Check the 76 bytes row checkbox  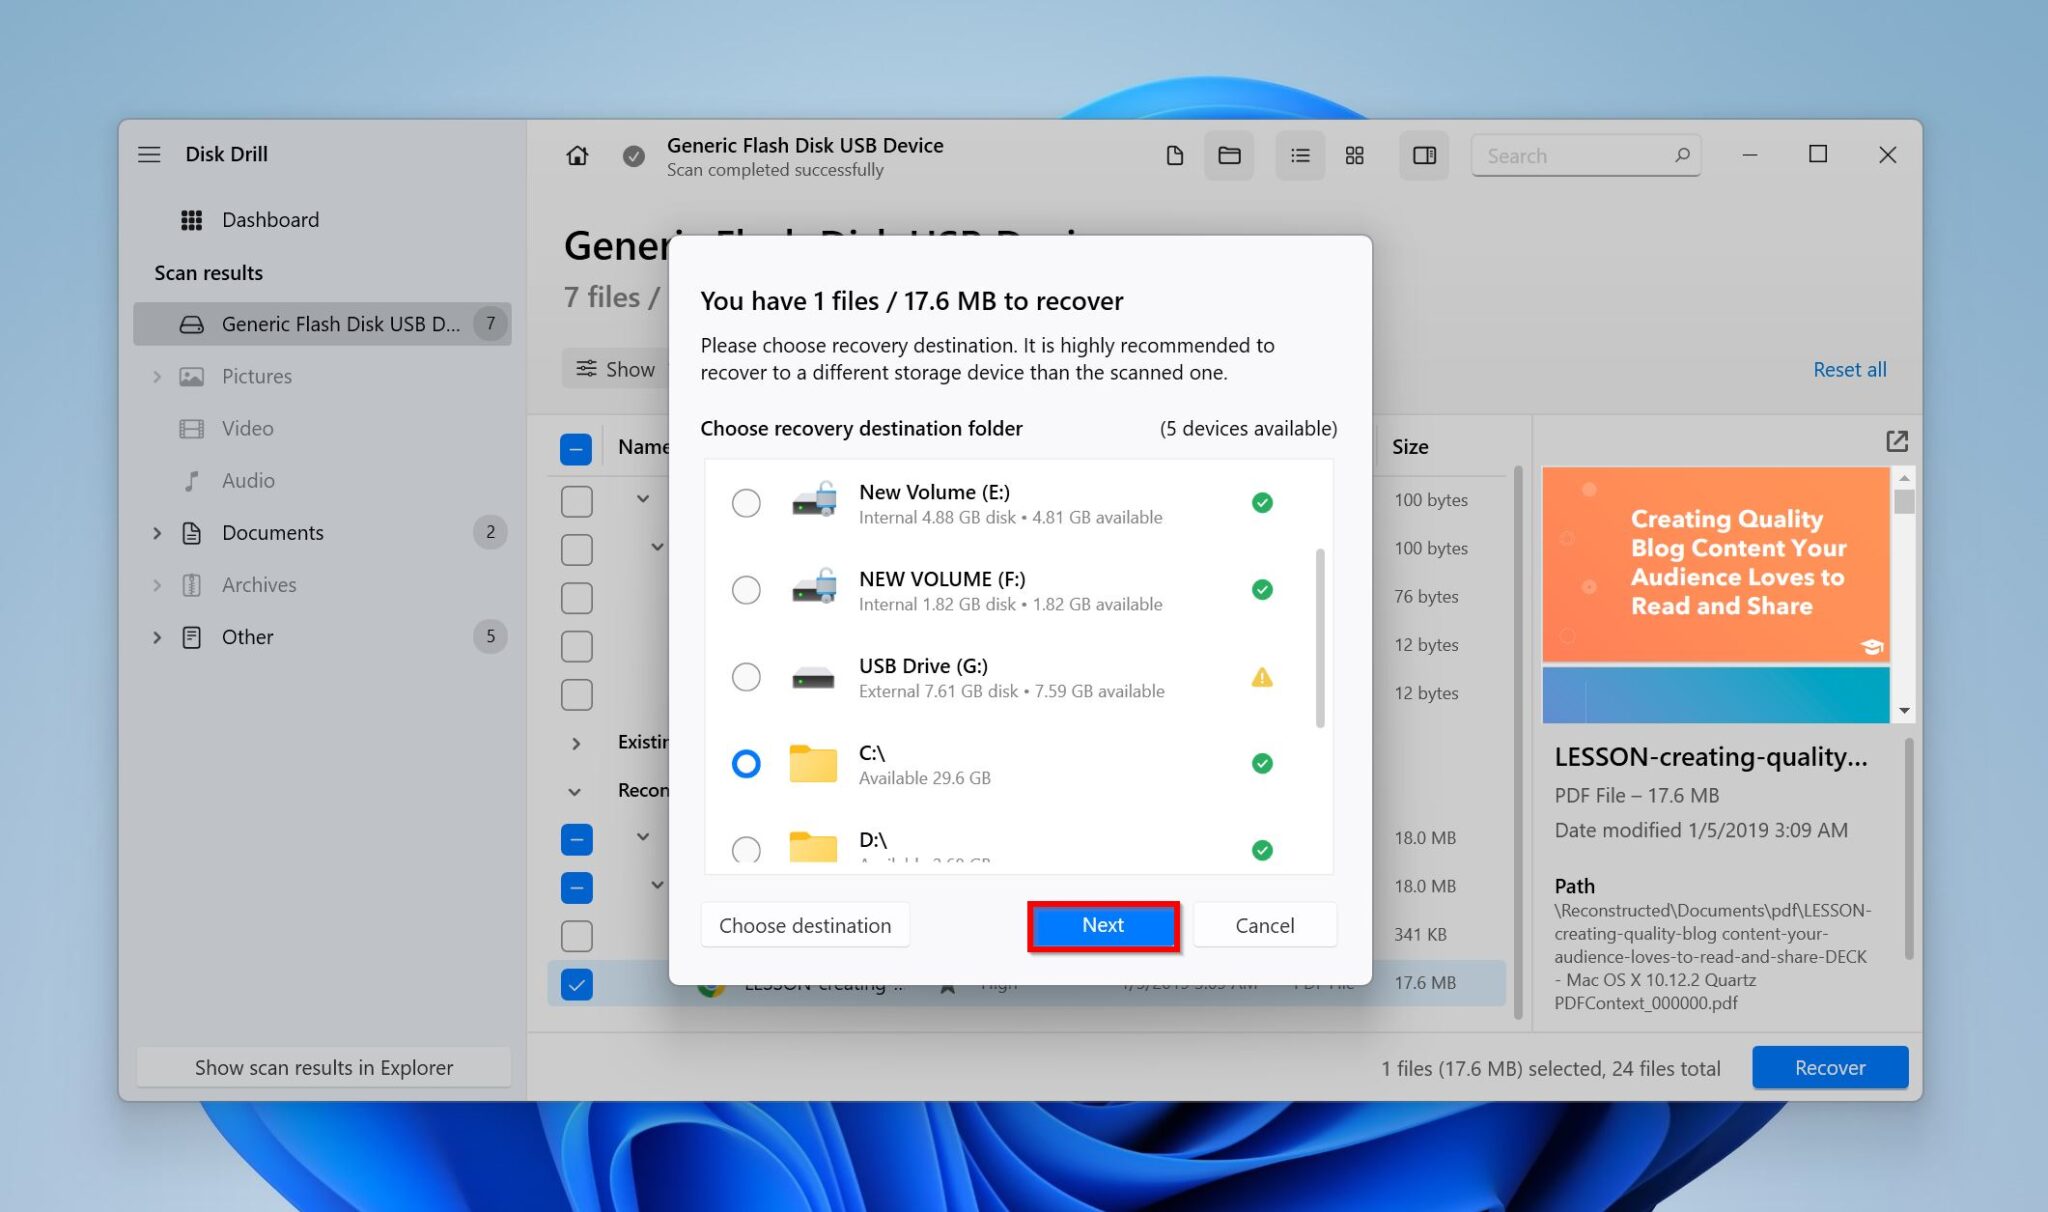tap(576, 598)
